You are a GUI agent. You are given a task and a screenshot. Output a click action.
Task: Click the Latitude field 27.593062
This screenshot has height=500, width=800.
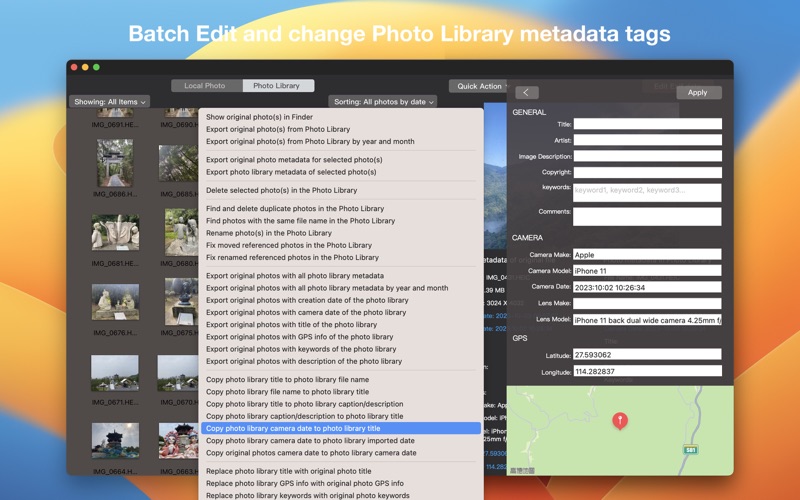click(647, 355)
